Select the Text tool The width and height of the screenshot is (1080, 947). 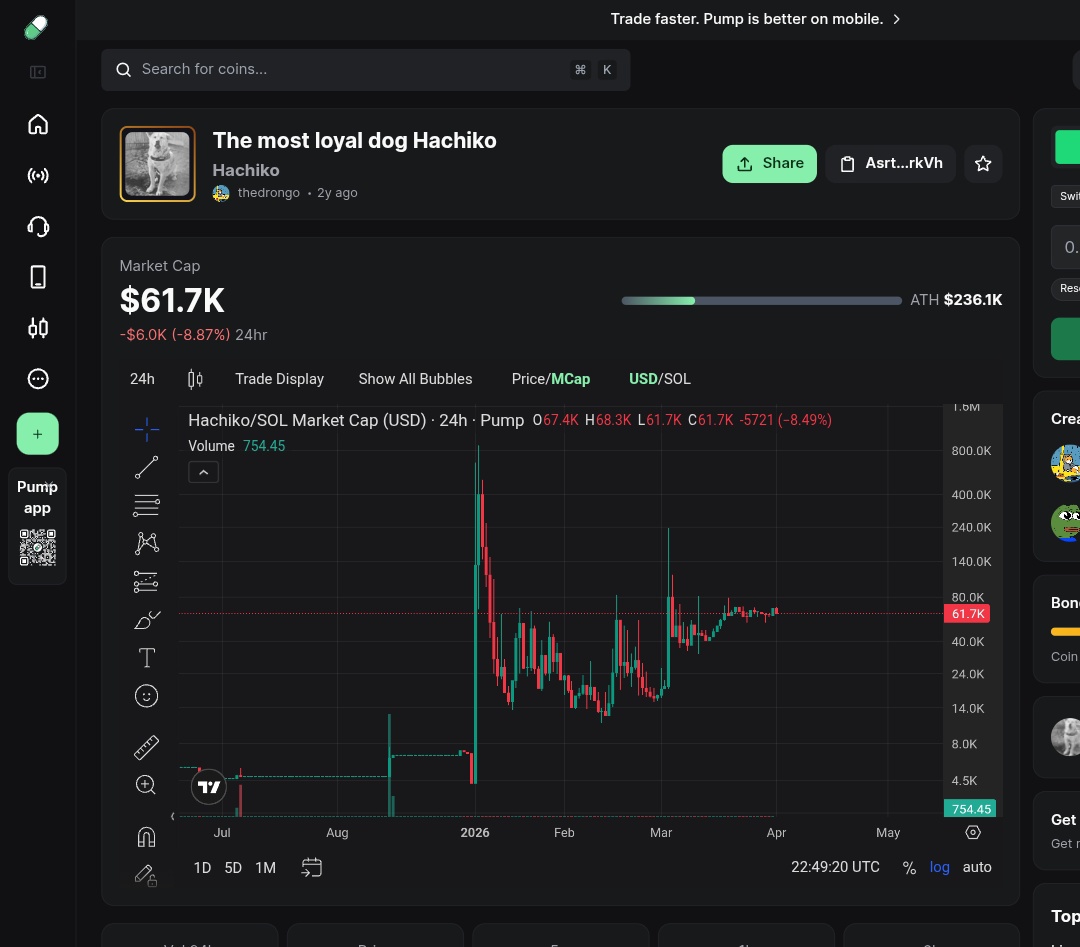(147, 658)
